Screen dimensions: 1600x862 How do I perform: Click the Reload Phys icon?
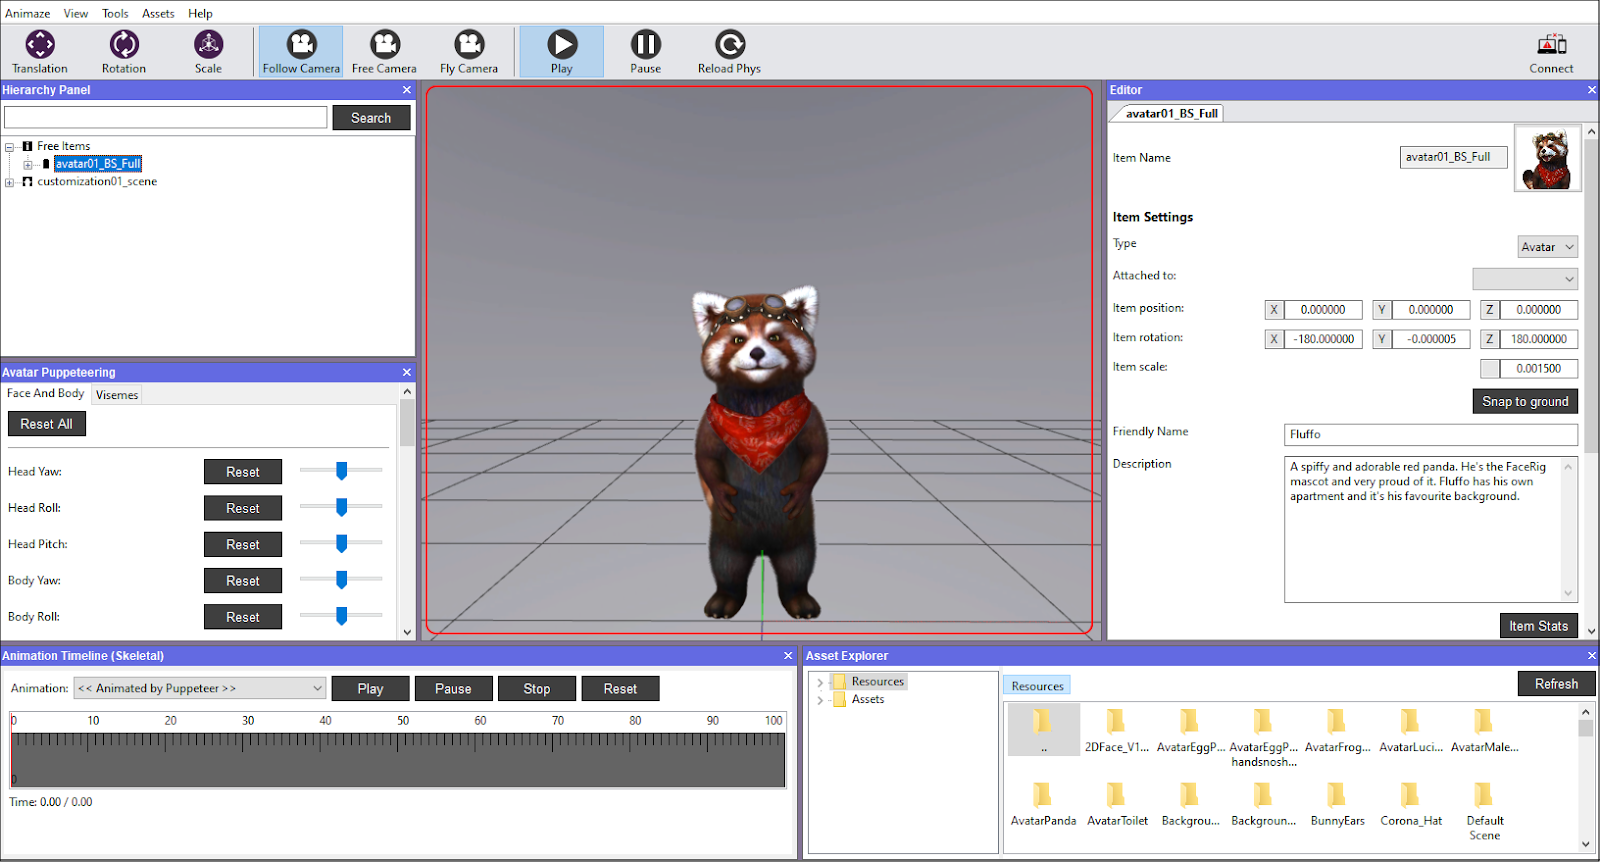729,52
